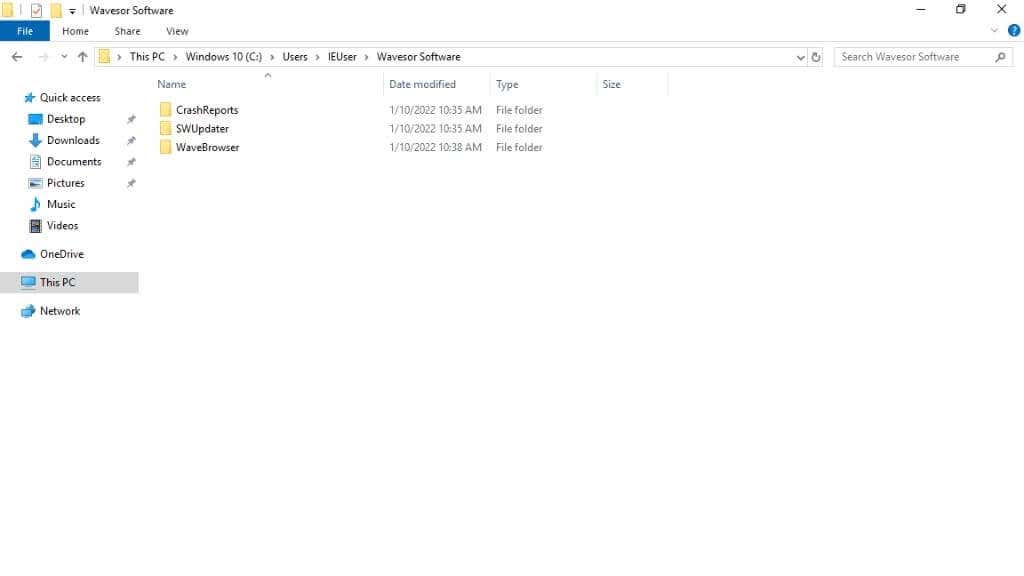Open Network in the navigation pane
This screenshot has width=1024, height=576.
pyautogui.click(x=59, y=311)
